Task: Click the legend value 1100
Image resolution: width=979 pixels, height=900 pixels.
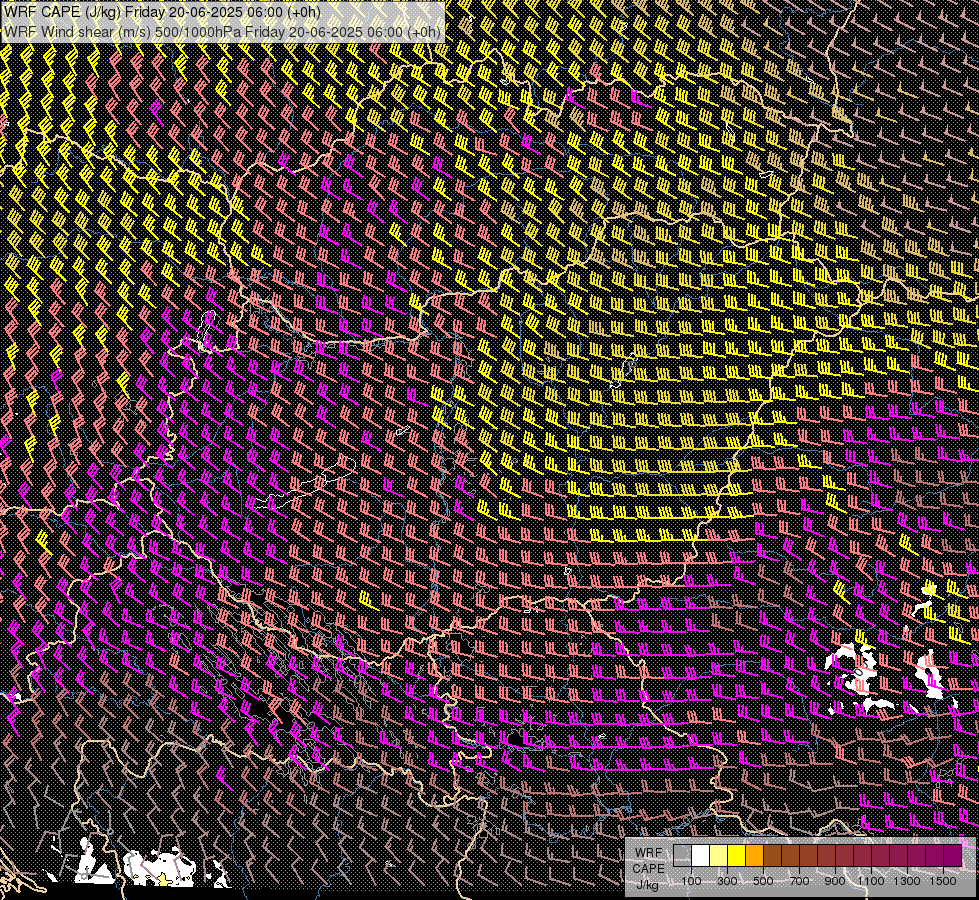Action: 871,881
